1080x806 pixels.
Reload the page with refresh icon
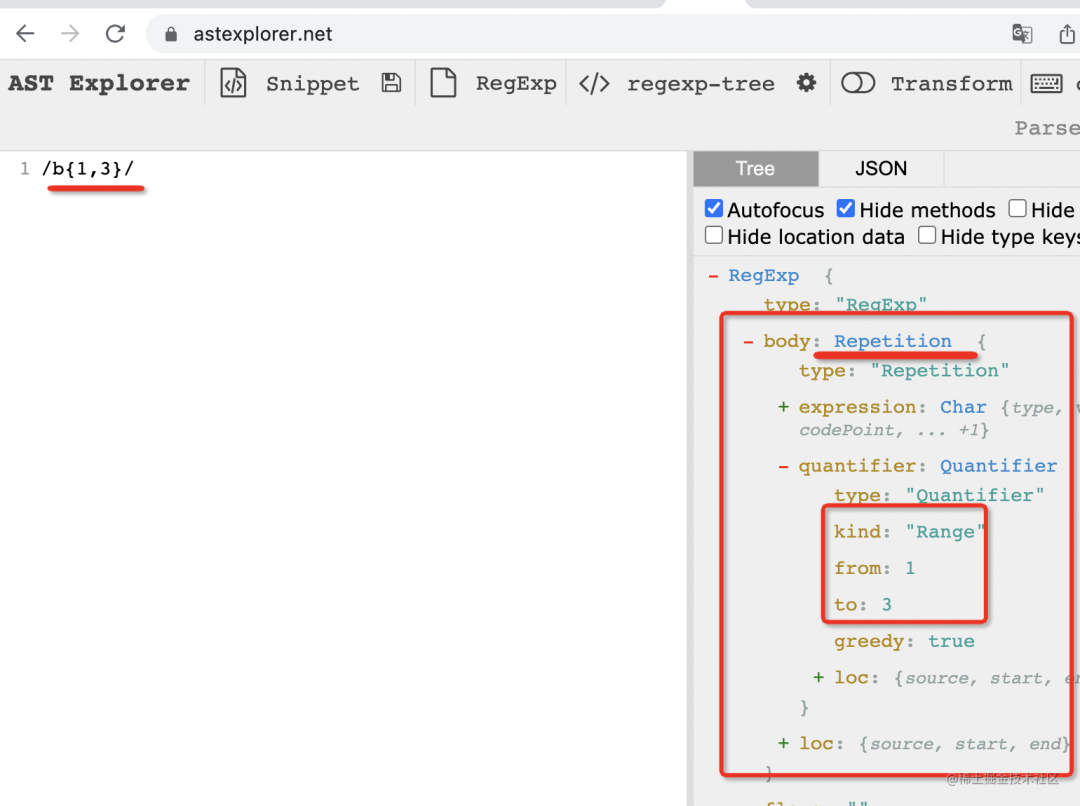coord(115,33)
